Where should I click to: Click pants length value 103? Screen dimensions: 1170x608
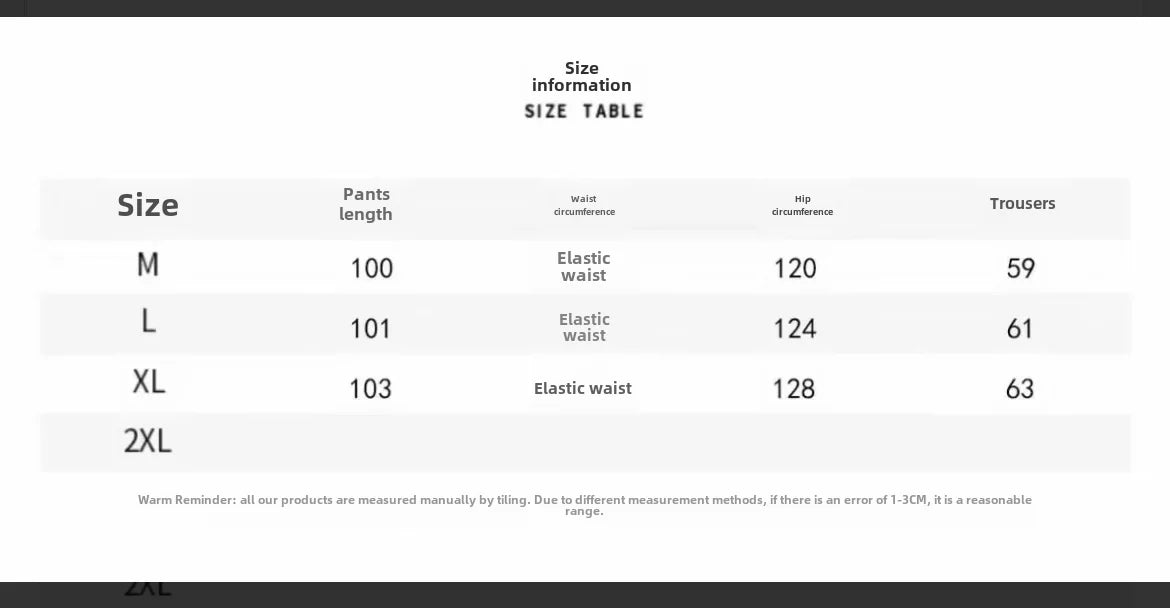[370, 389]
